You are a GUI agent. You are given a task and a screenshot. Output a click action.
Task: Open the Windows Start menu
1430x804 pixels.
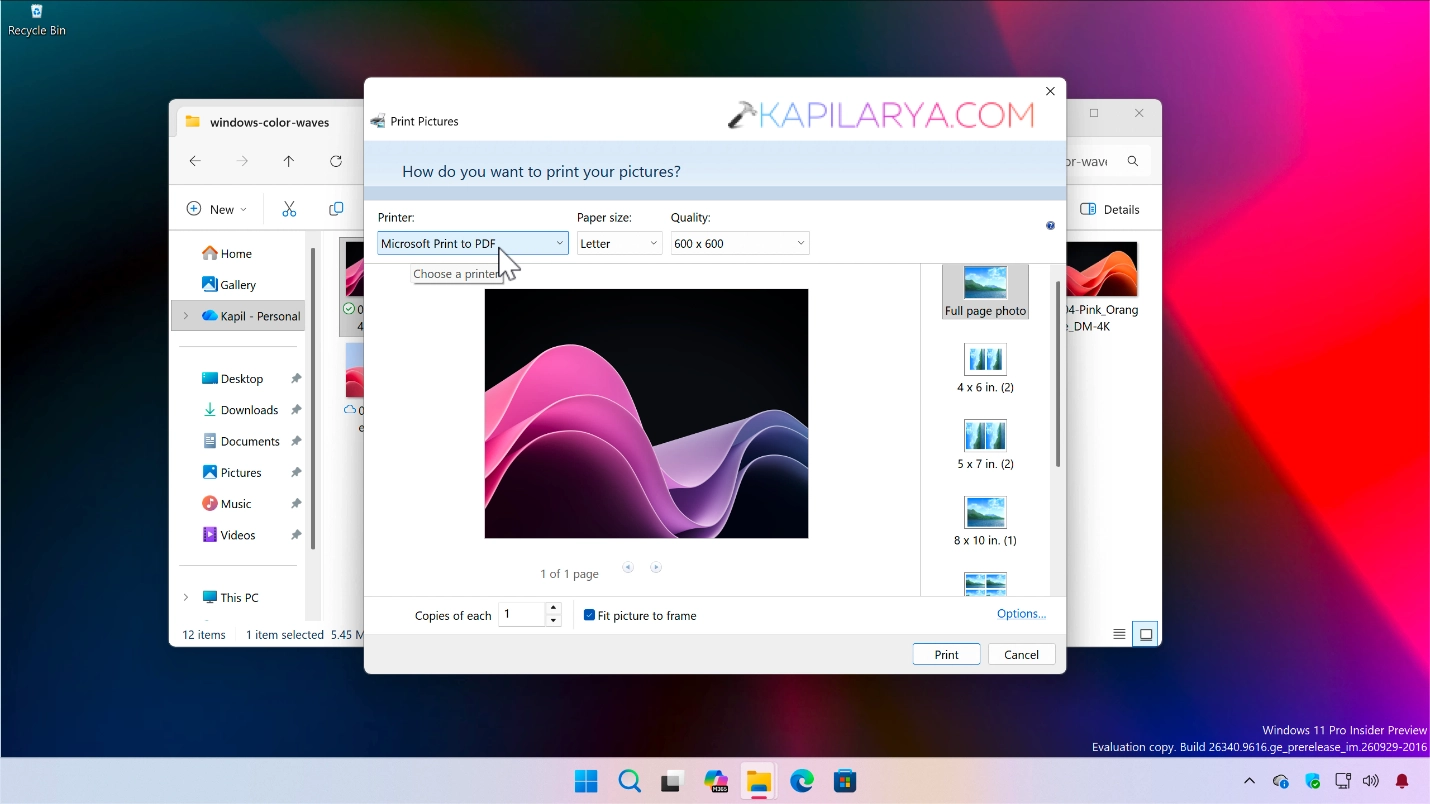pyautogui.click(x=586, y=781)
